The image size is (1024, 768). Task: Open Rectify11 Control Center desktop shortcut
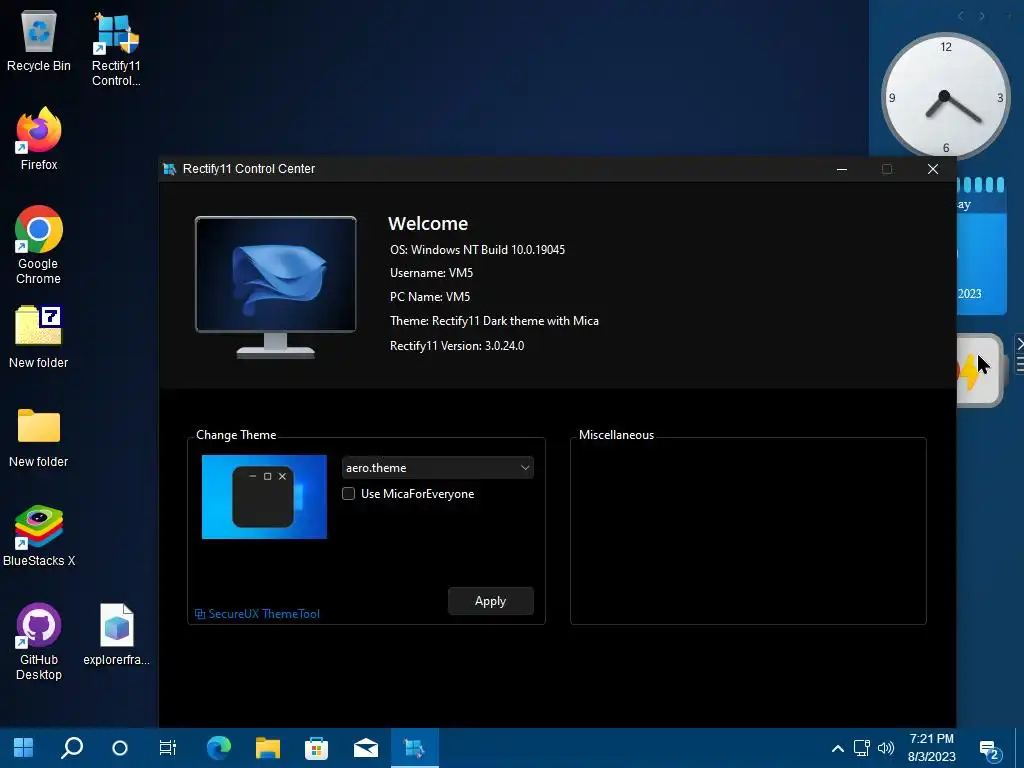click(116, 49)
